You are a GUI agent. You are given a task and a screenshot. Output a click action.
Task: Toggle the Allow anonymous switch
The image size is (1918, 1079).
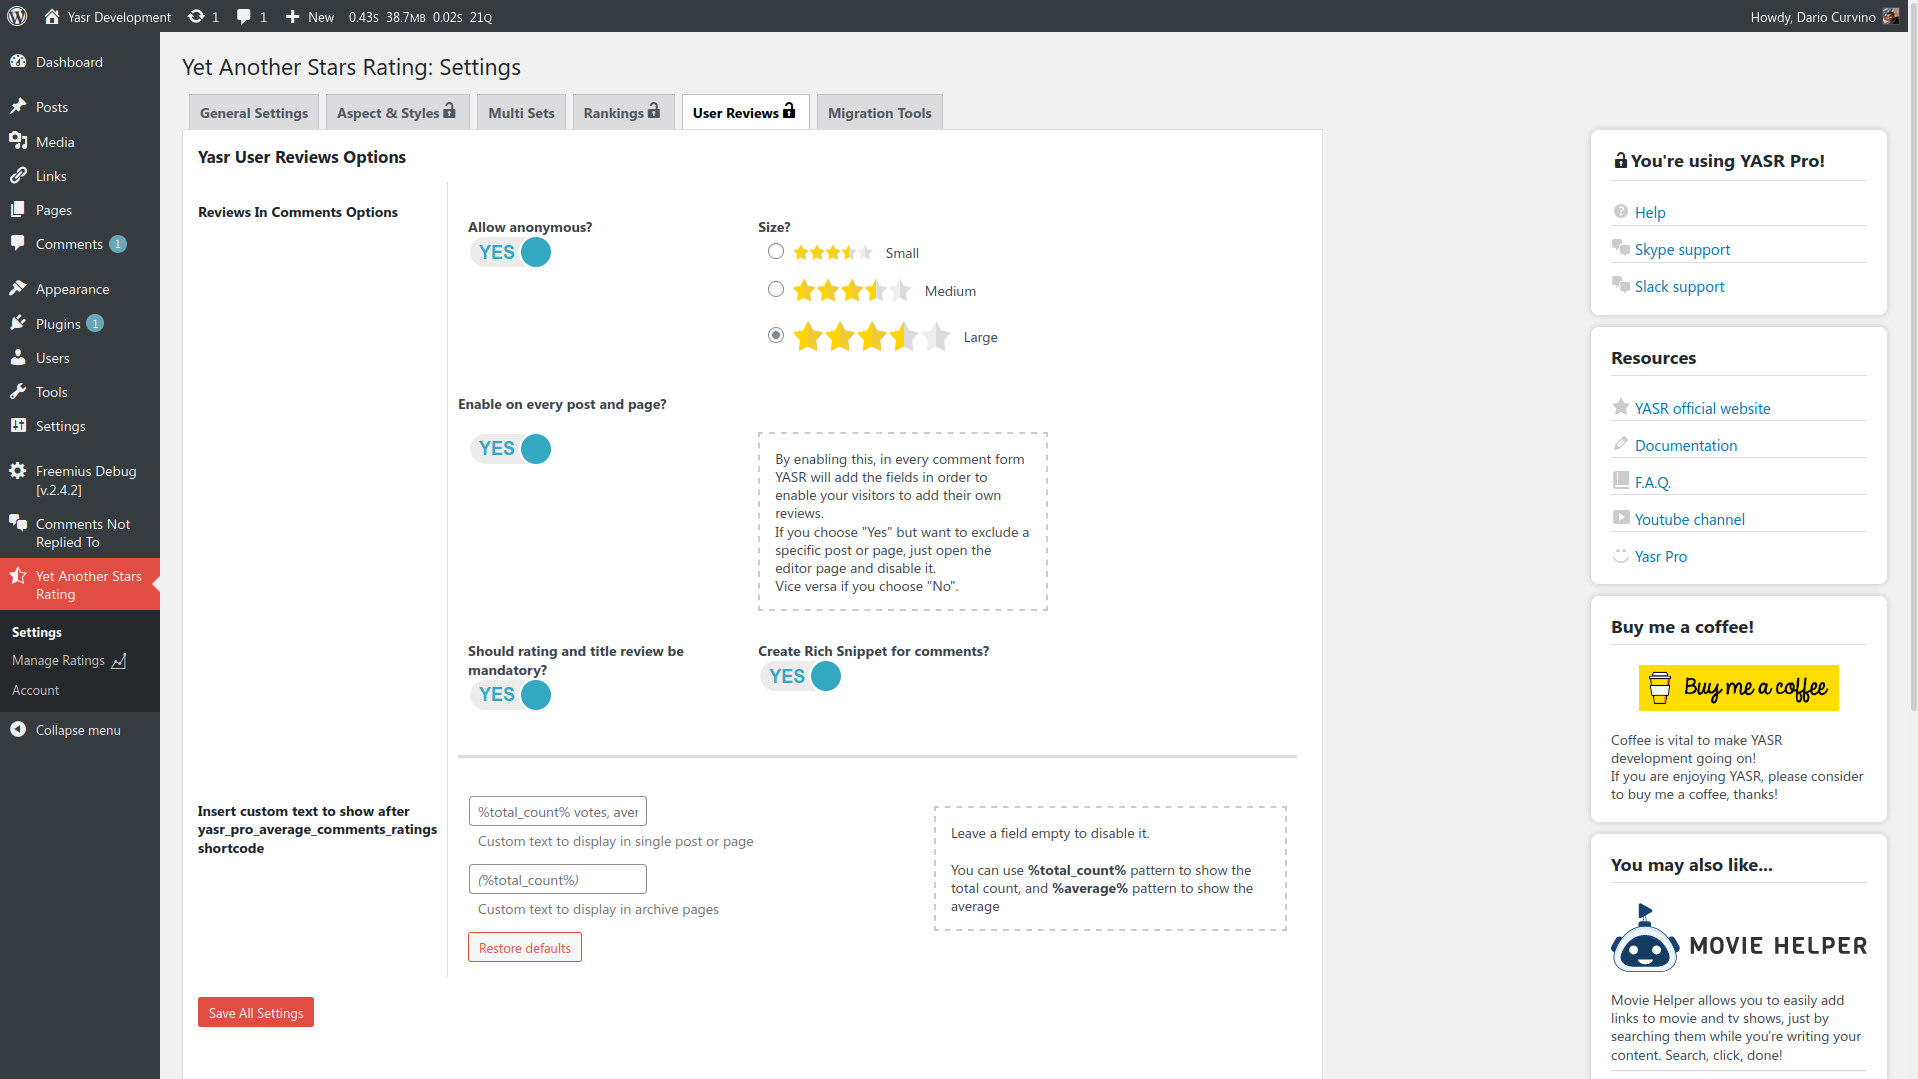pyautogui.click(x=510, y=252)
